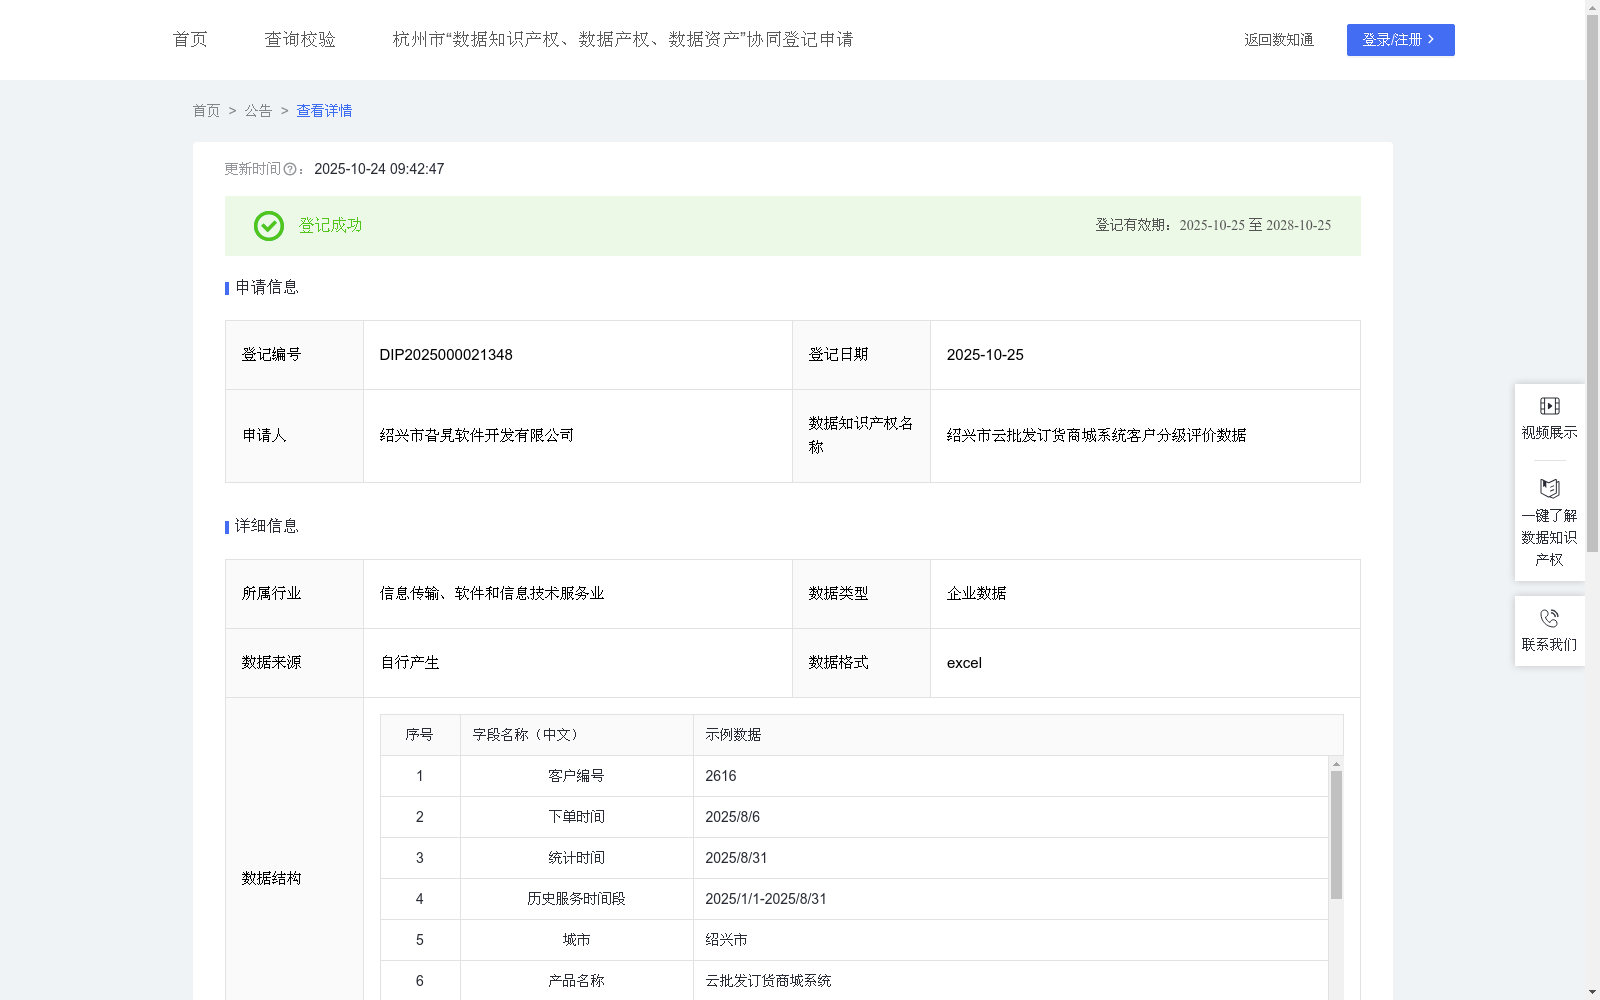This screenshot has width=1600, height=1000.
Task: Click the 城市 field row
Action: click(854, 940)
